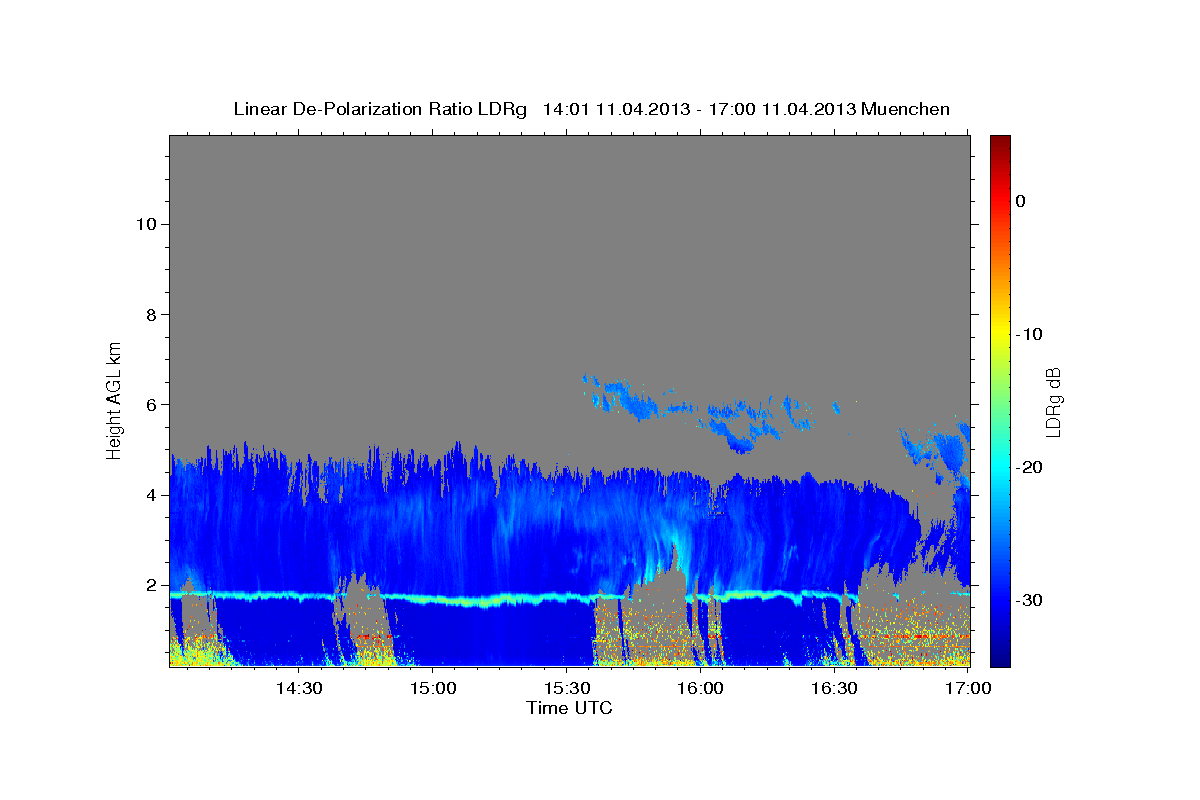Click the 'LDRg dB' colorbar label
Image resolution: width=1200 pixels, height=800 pixels.
tap(1053, 402)
